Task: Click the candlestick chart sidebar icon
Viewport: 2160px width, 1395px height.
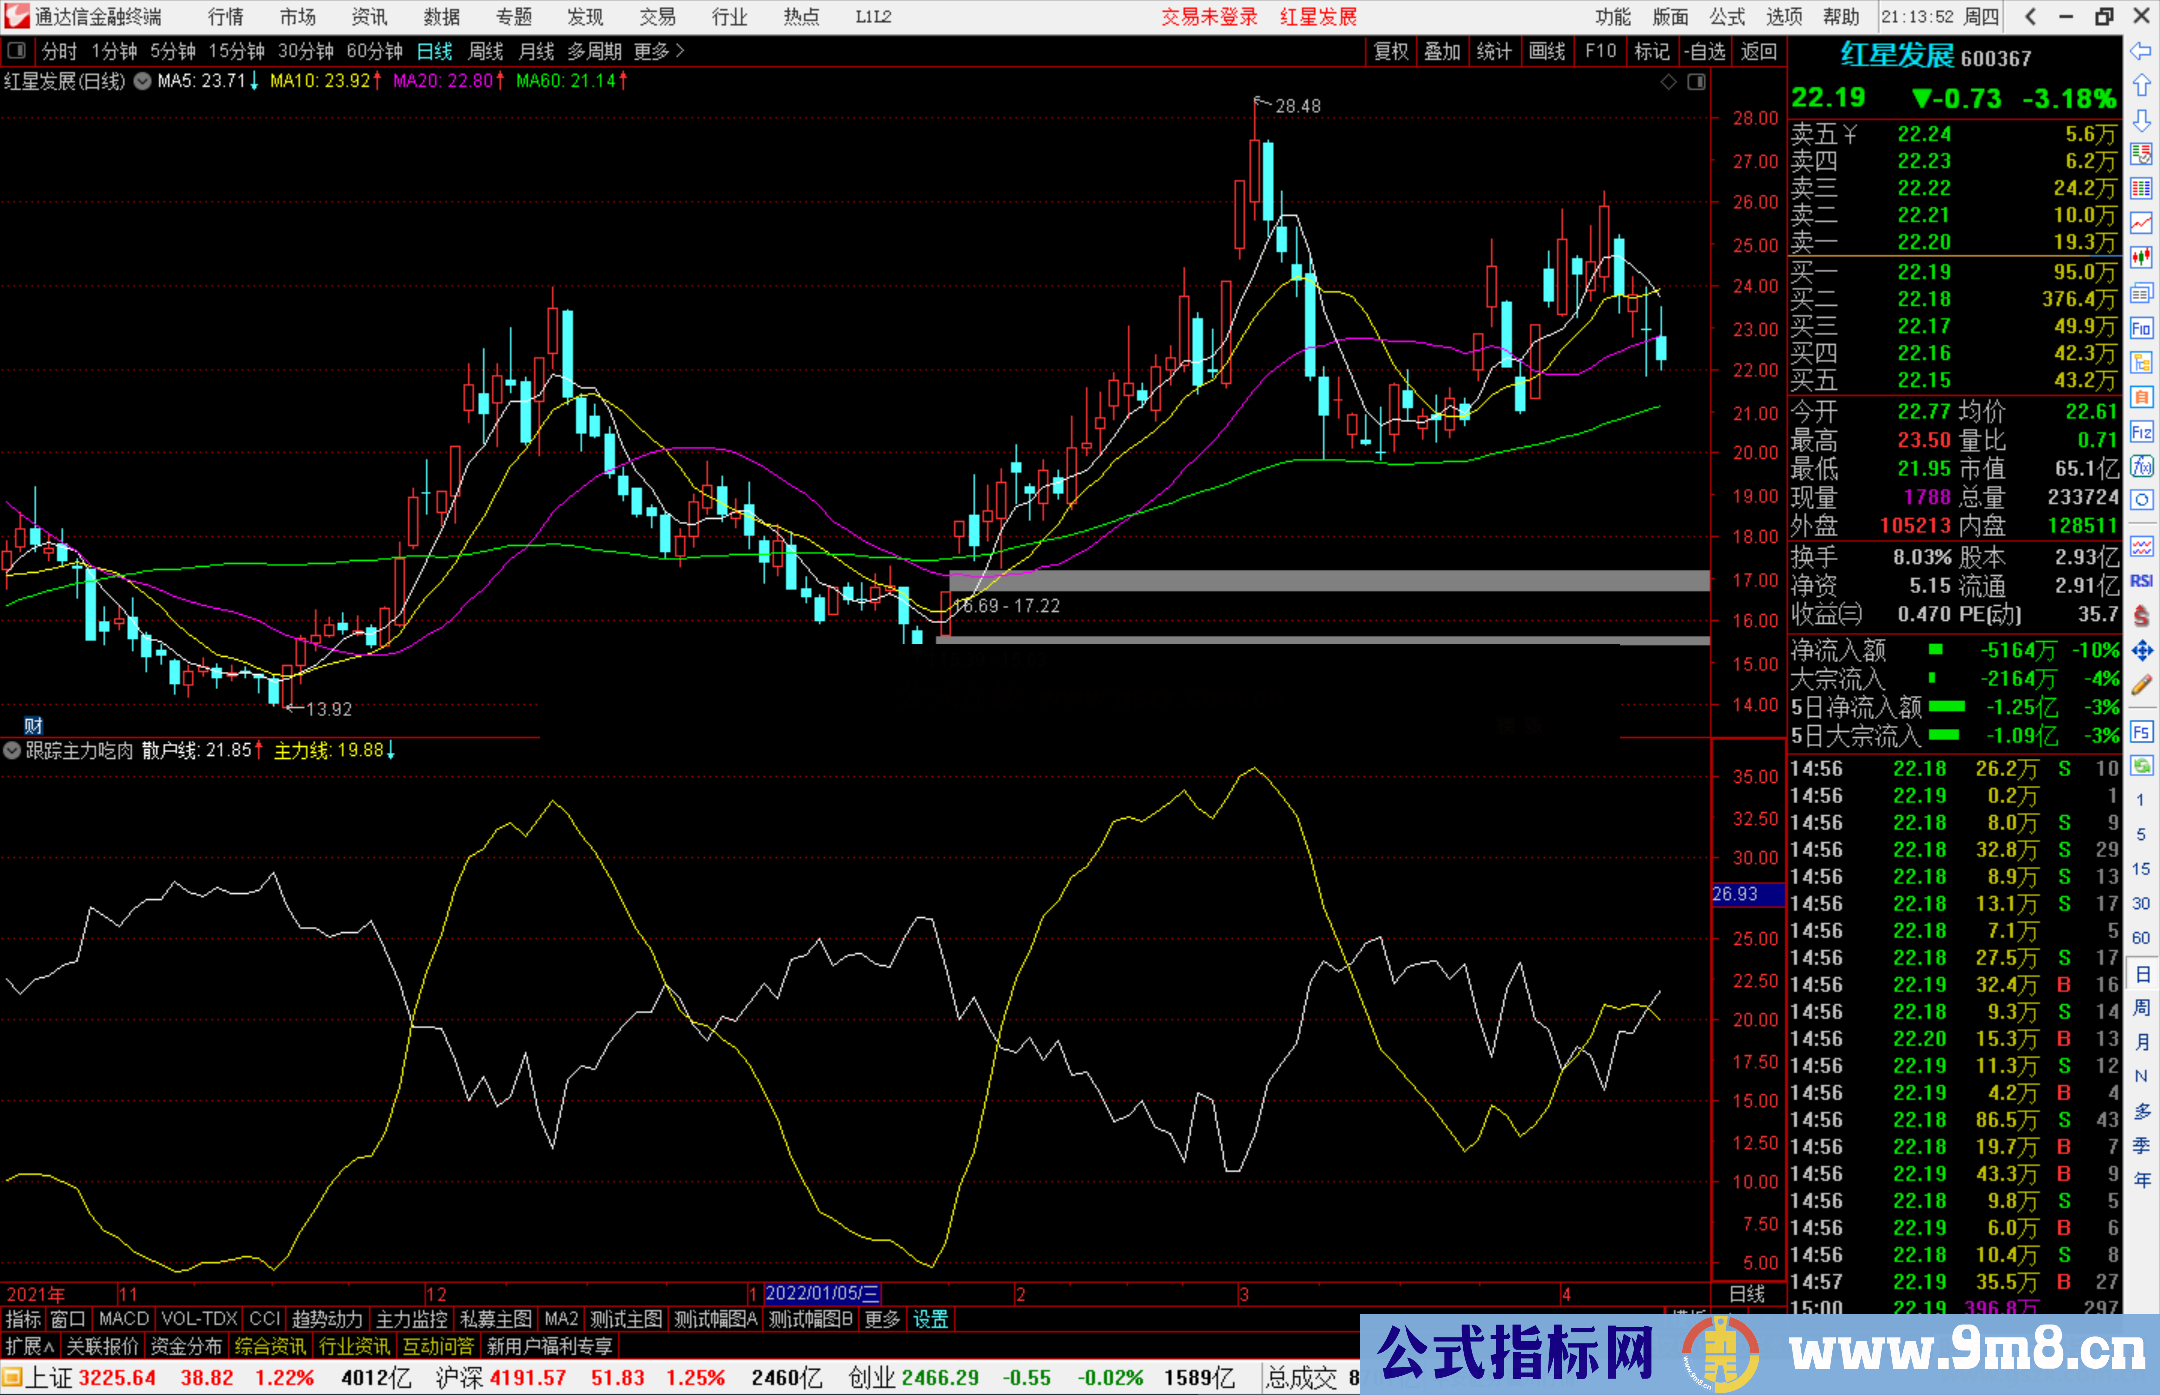Action: pos(2141,257)
